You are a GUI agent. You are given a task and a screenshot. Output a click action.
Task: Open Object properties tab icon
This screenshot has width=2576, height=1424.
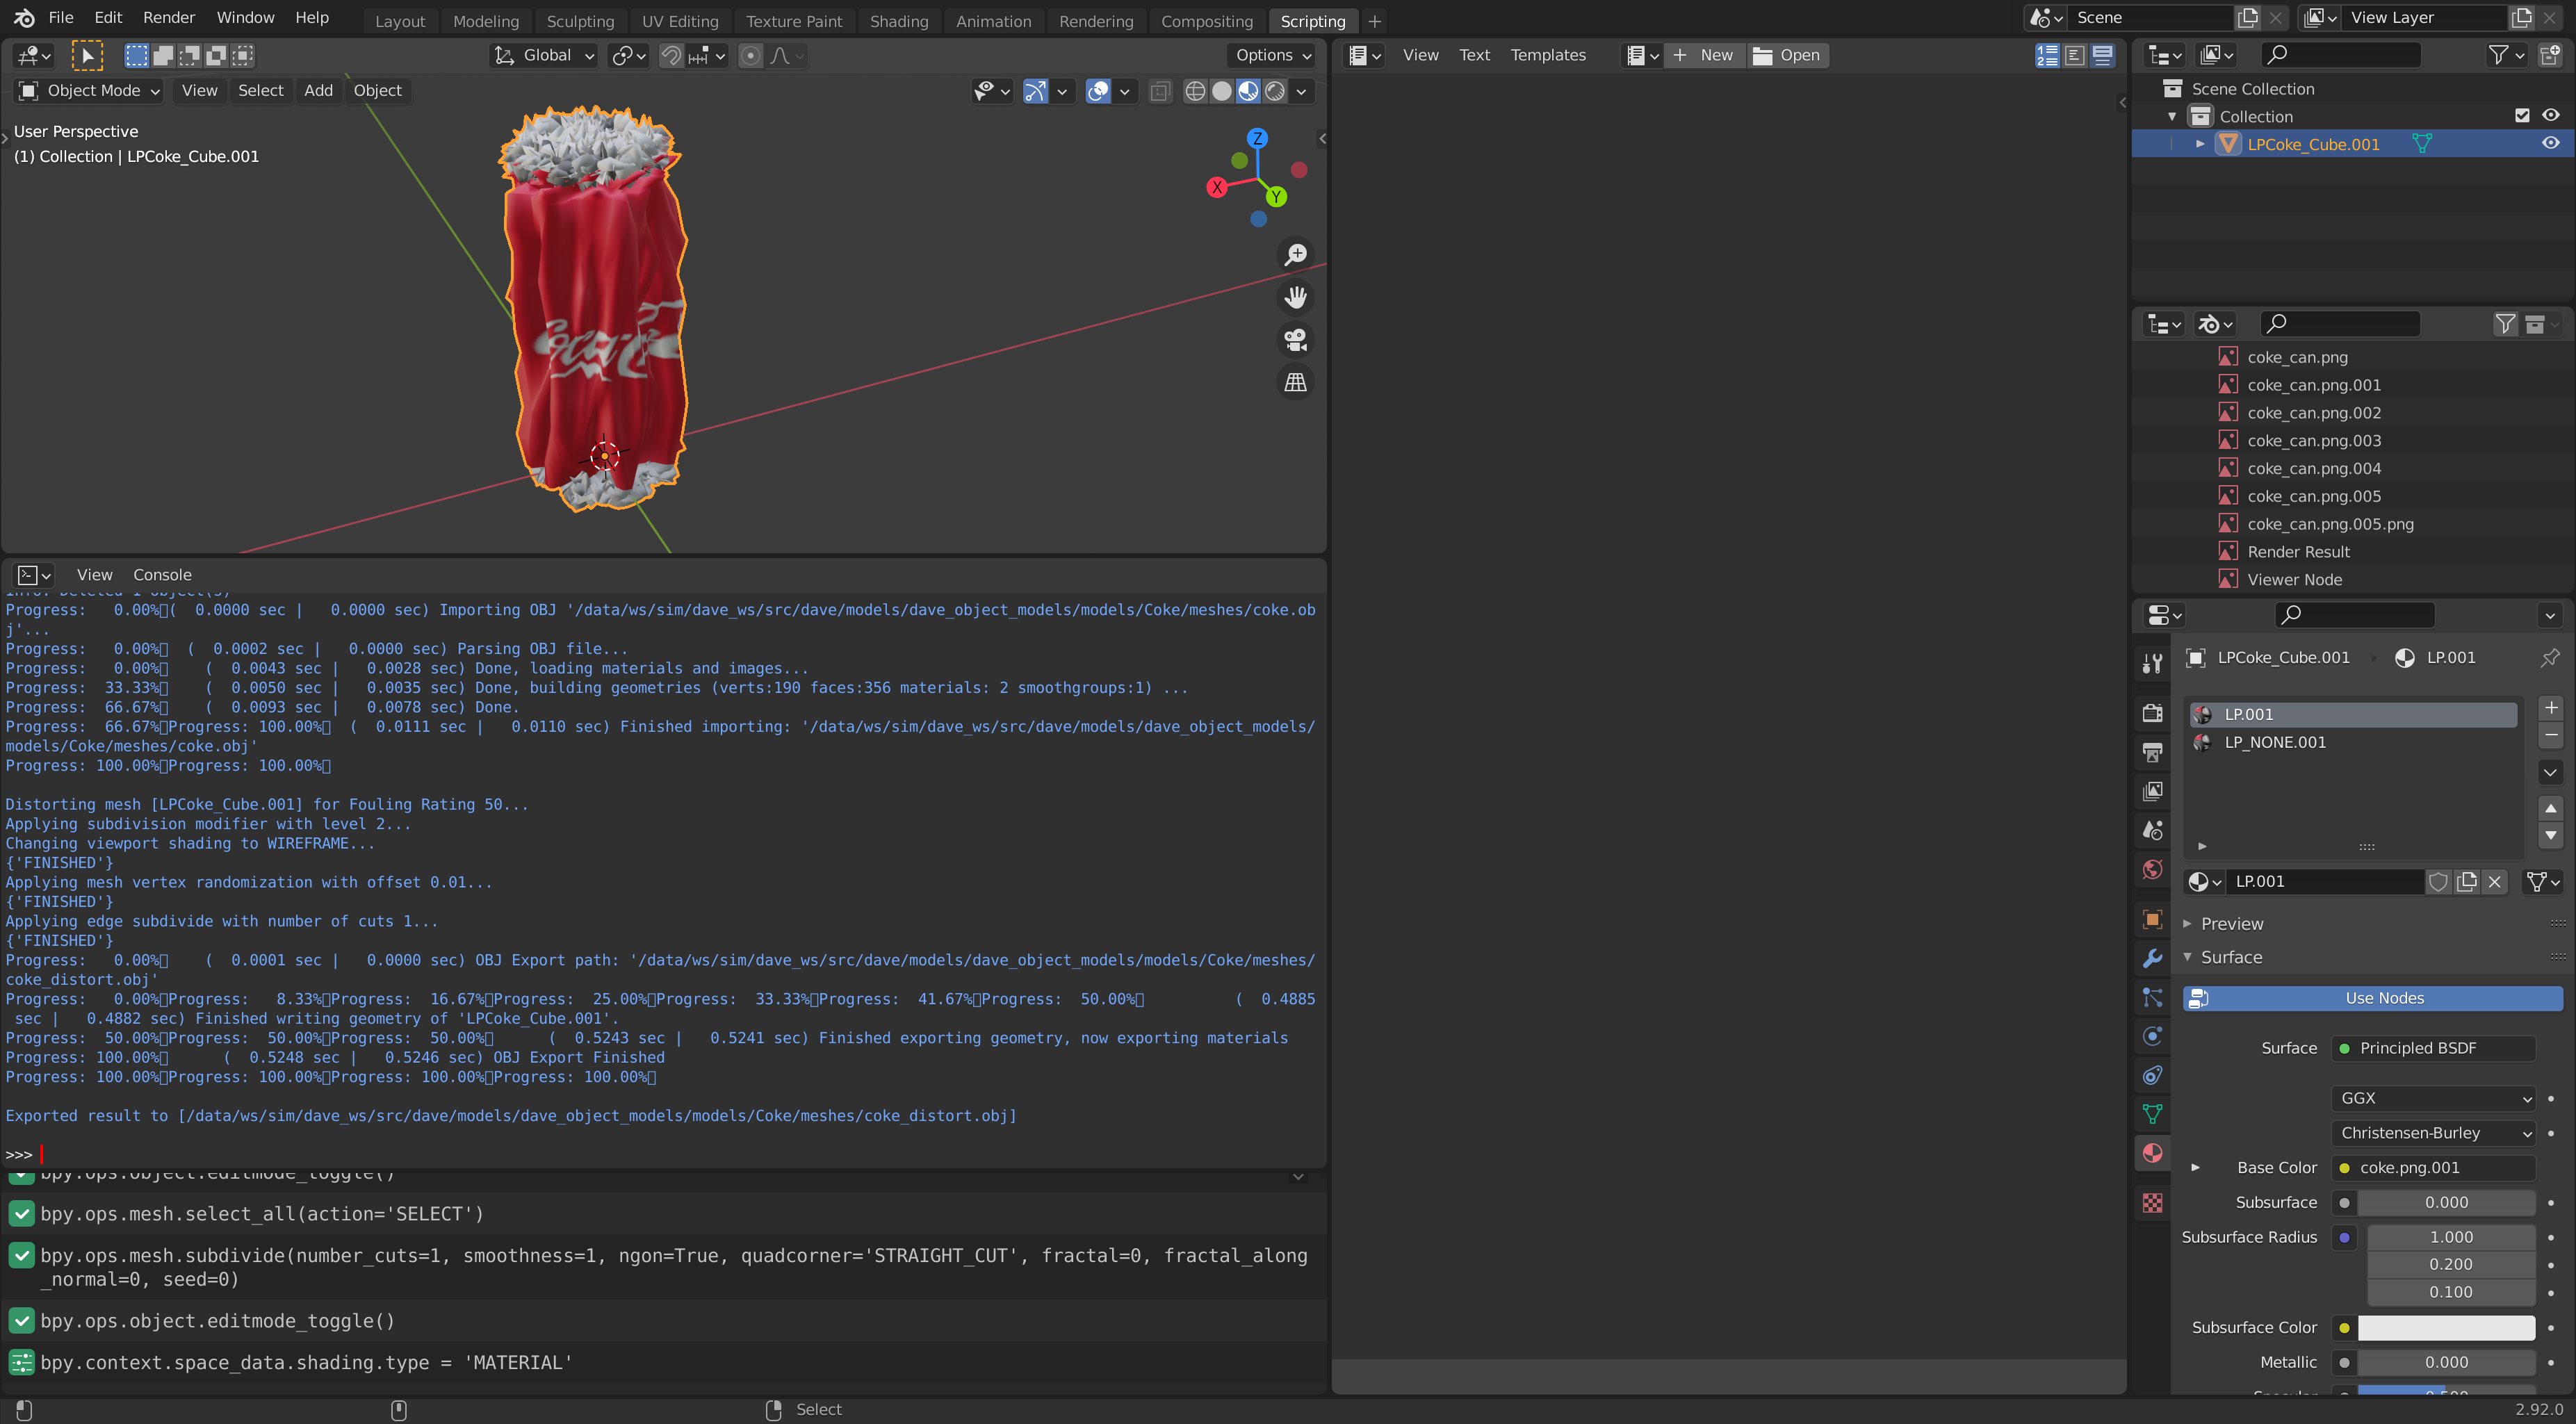2152,919
